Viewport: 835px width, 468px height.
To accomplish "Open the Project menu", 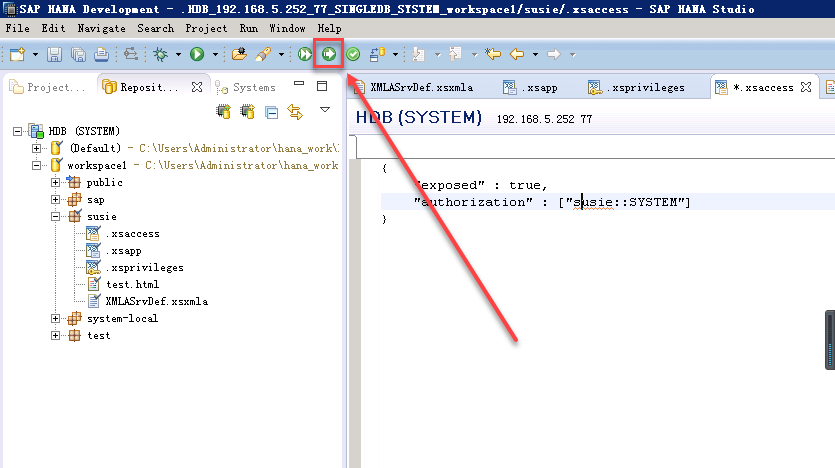I will 206,28.
